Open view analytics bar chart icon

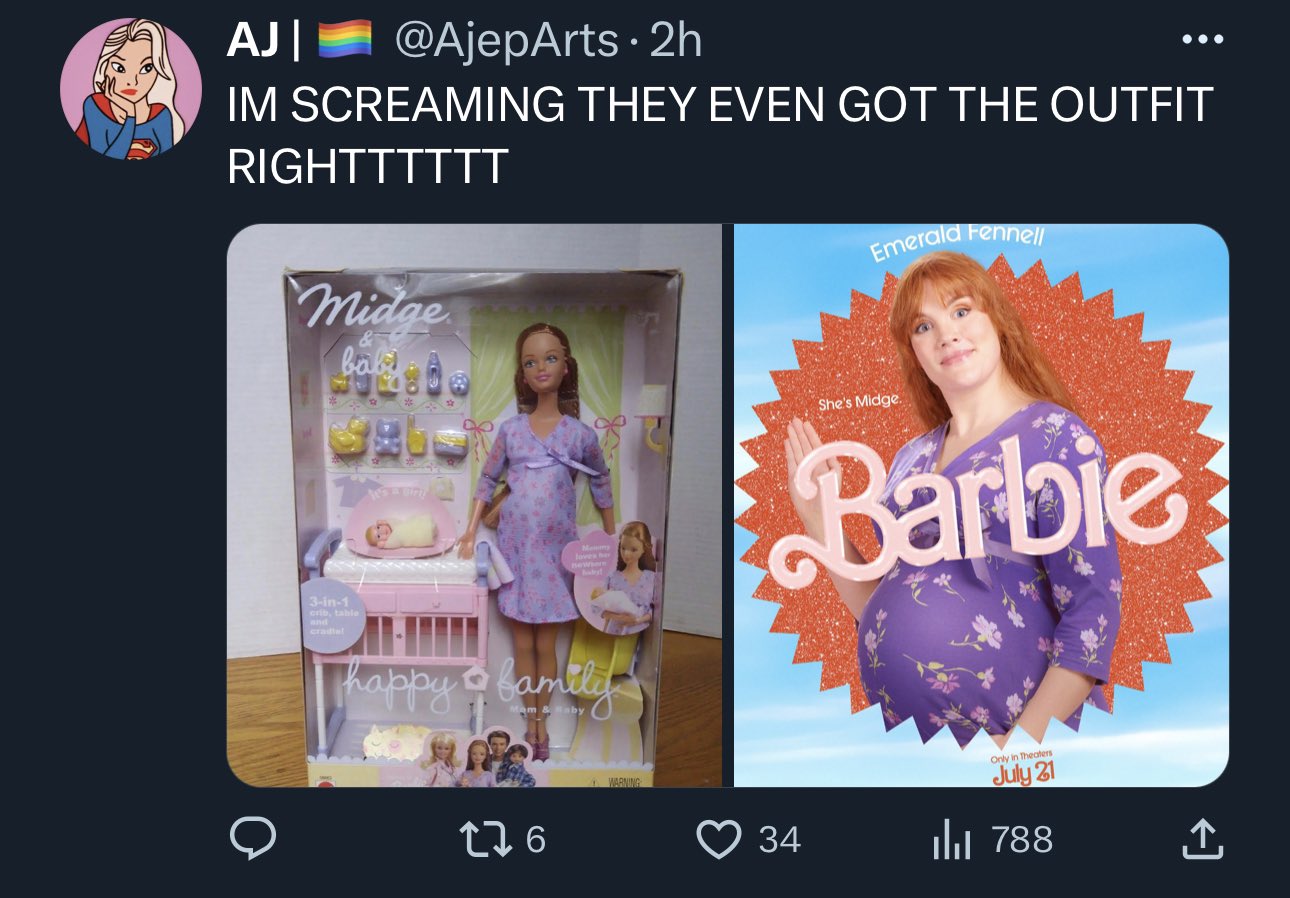(x=951, y=840)
